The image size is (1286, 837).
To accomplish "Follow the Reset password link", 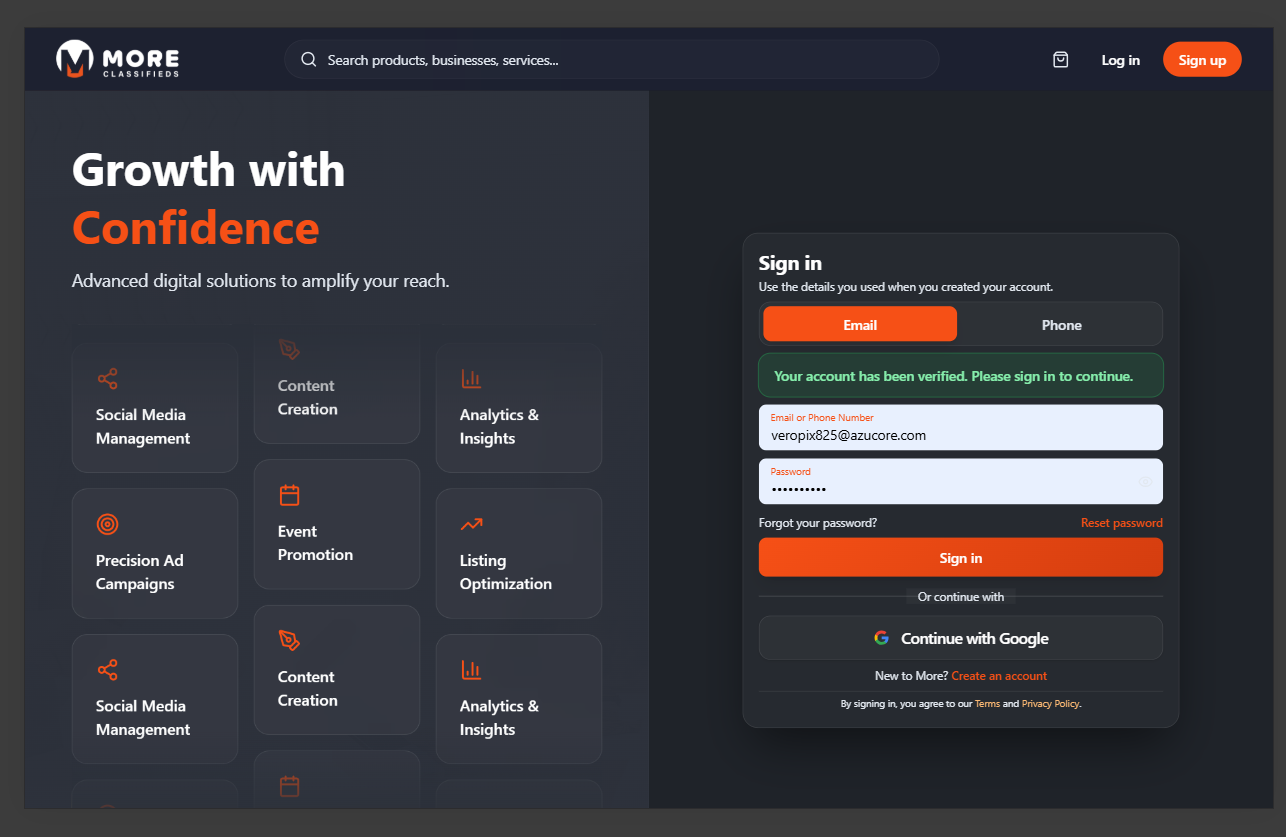I will click(x=1121, y=523).
